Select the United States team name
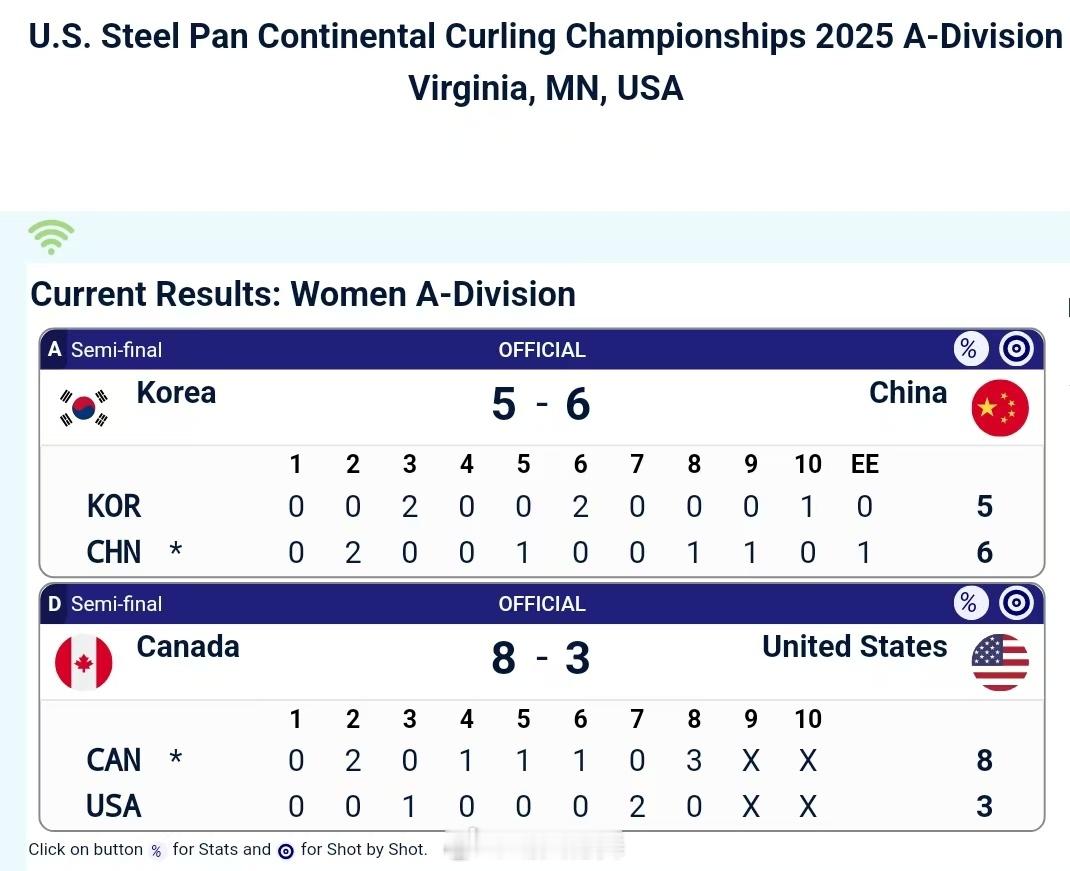1070x871 pixels. [854, 647]
